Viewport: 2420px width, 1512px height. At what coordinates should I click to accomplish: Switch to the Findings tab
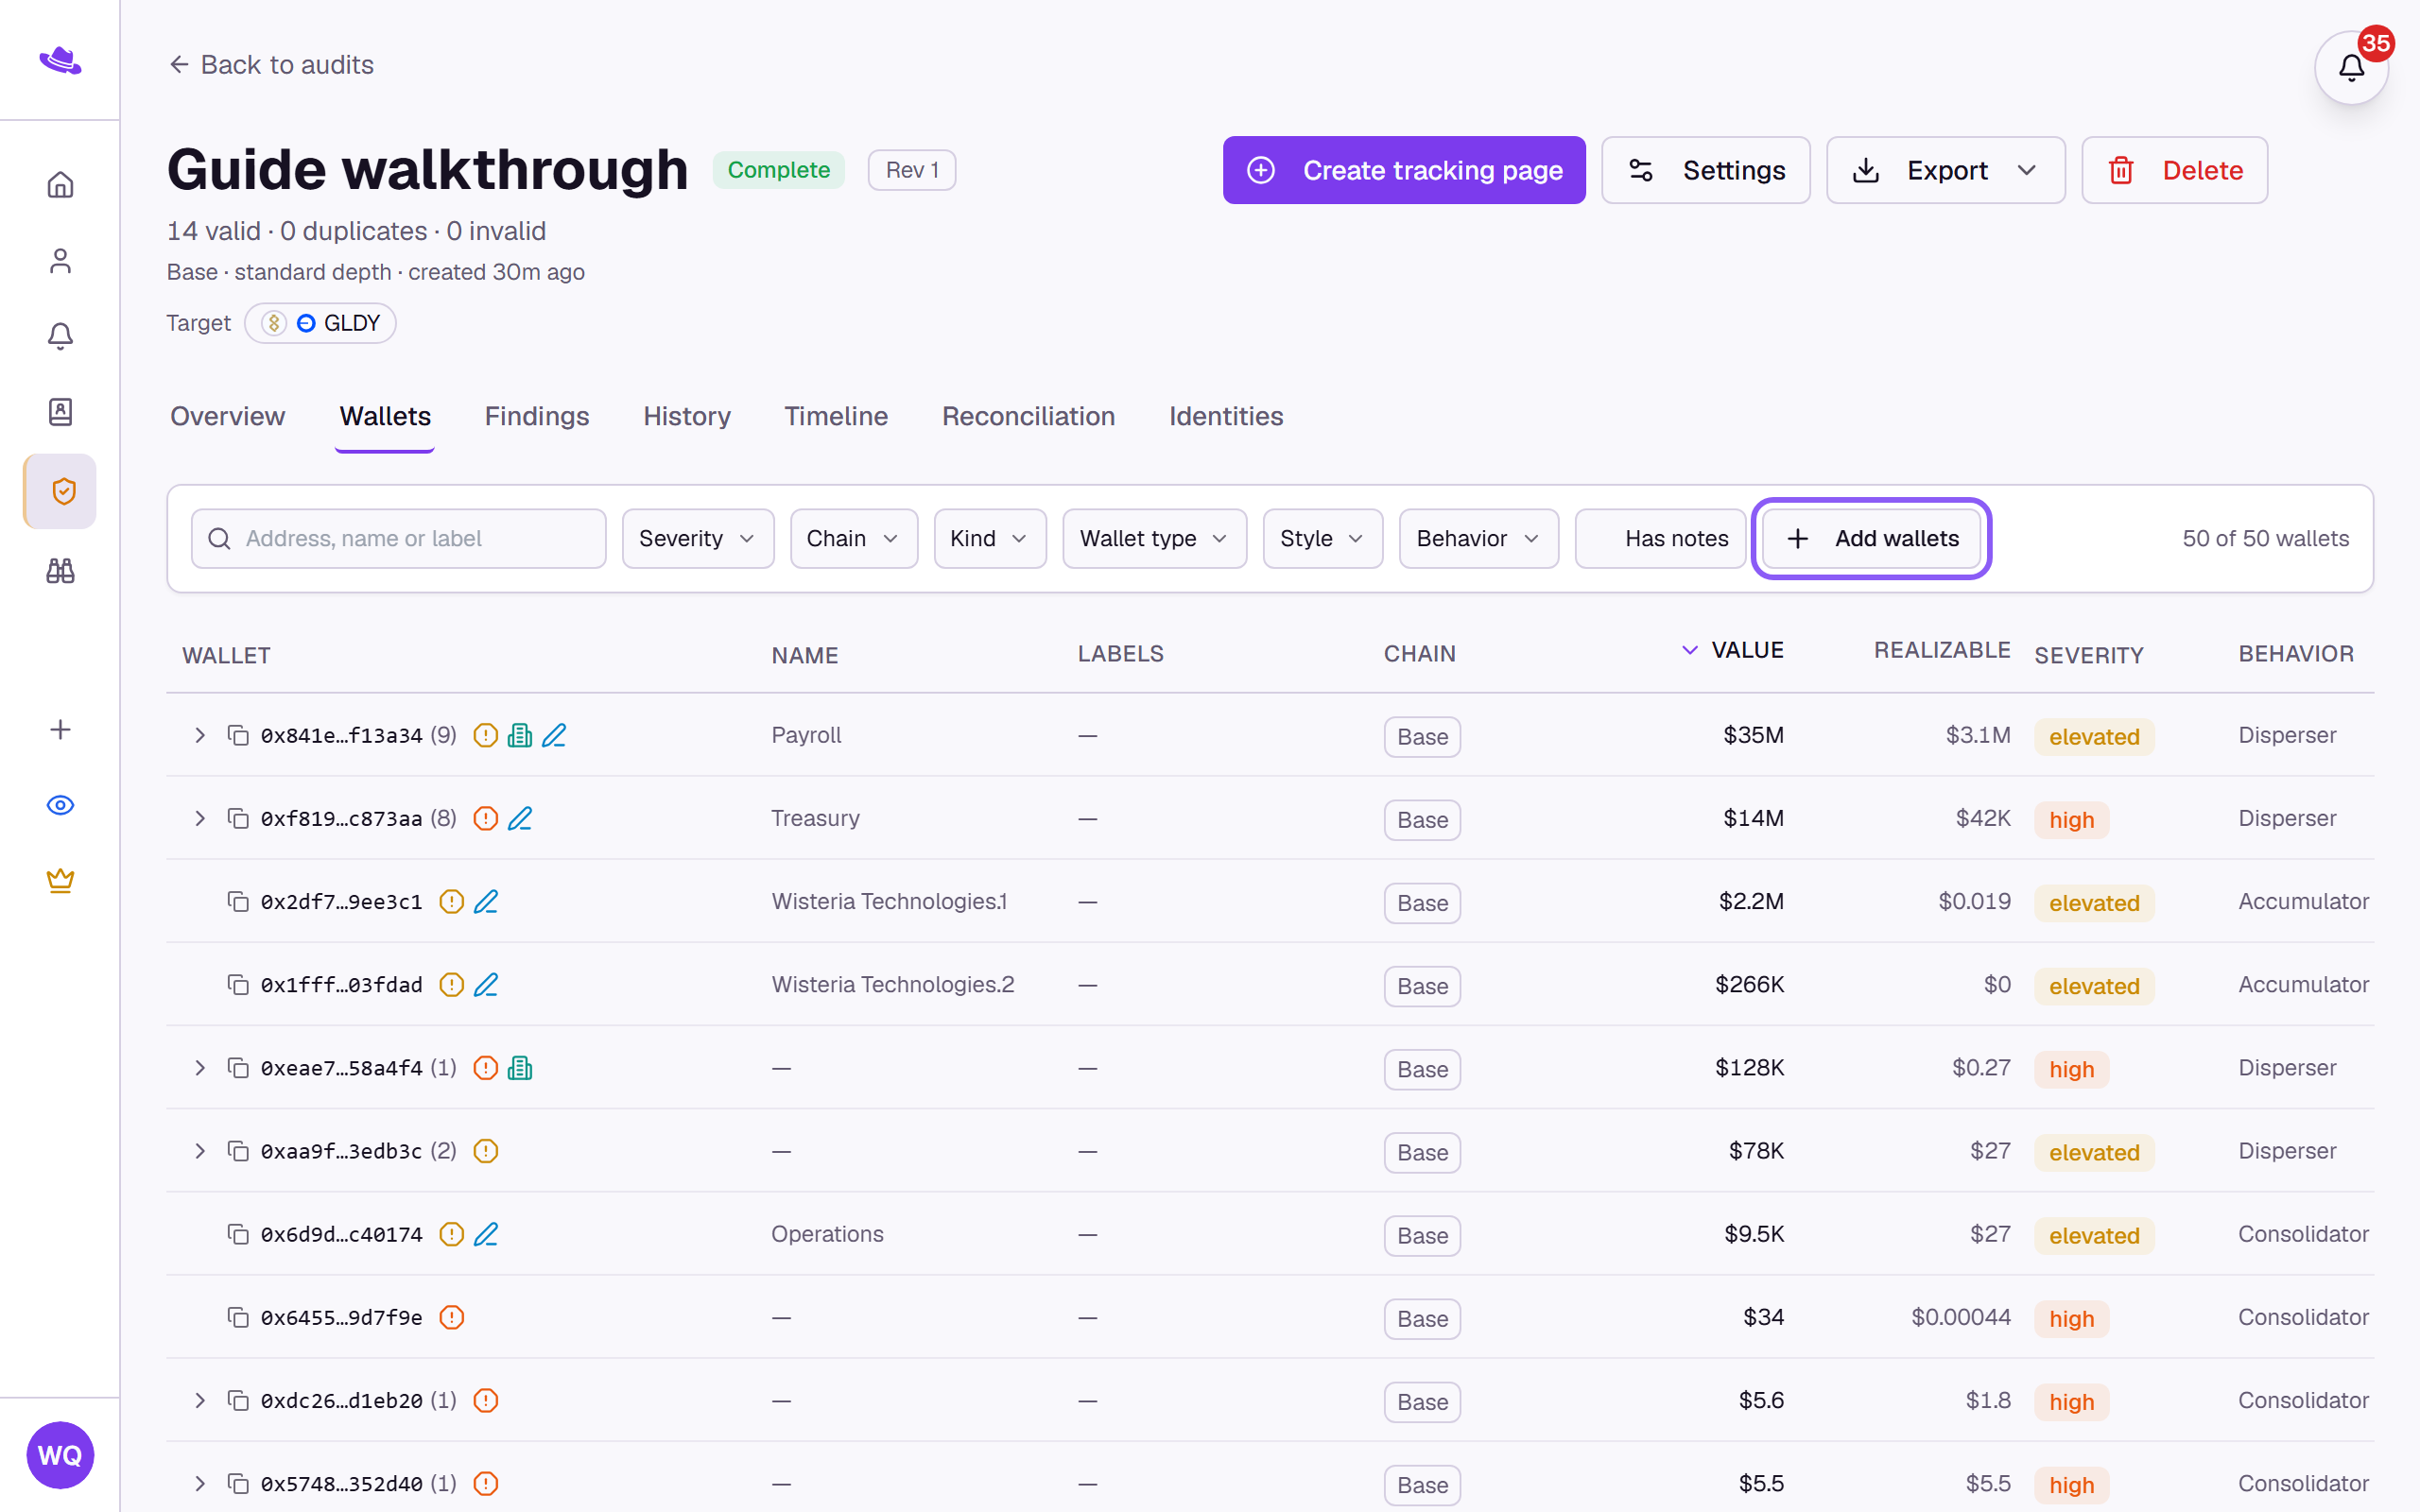click(x=537, y=416)
